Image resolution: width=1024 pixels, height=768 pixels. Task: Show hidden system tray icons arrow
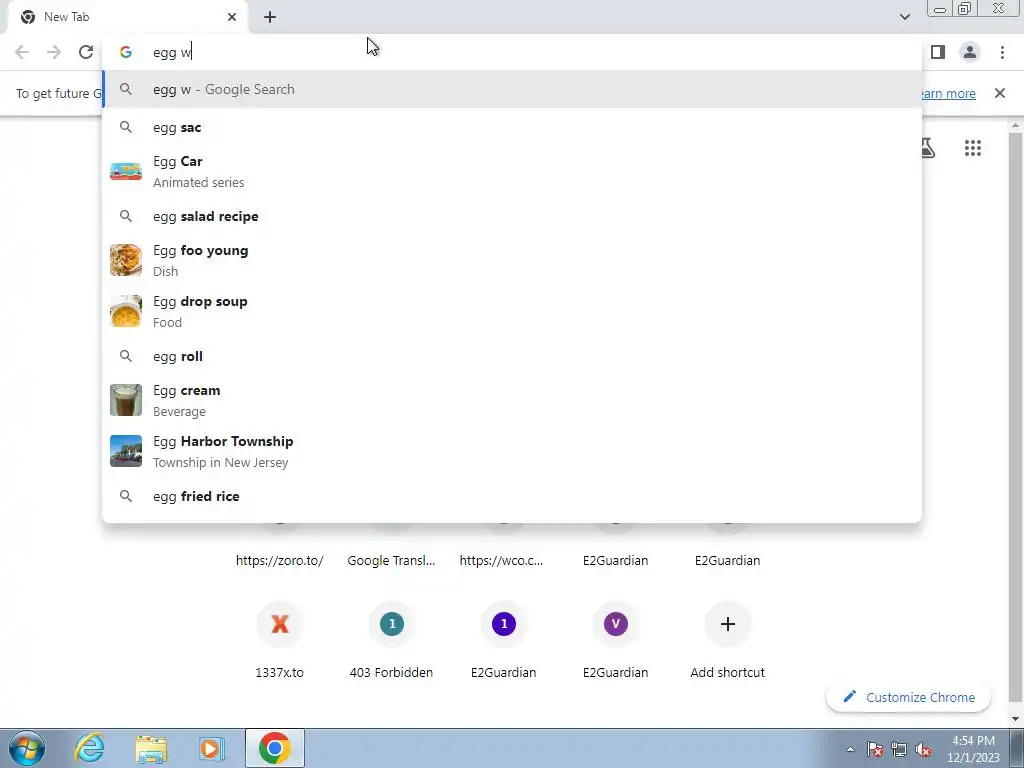[850, 749]
